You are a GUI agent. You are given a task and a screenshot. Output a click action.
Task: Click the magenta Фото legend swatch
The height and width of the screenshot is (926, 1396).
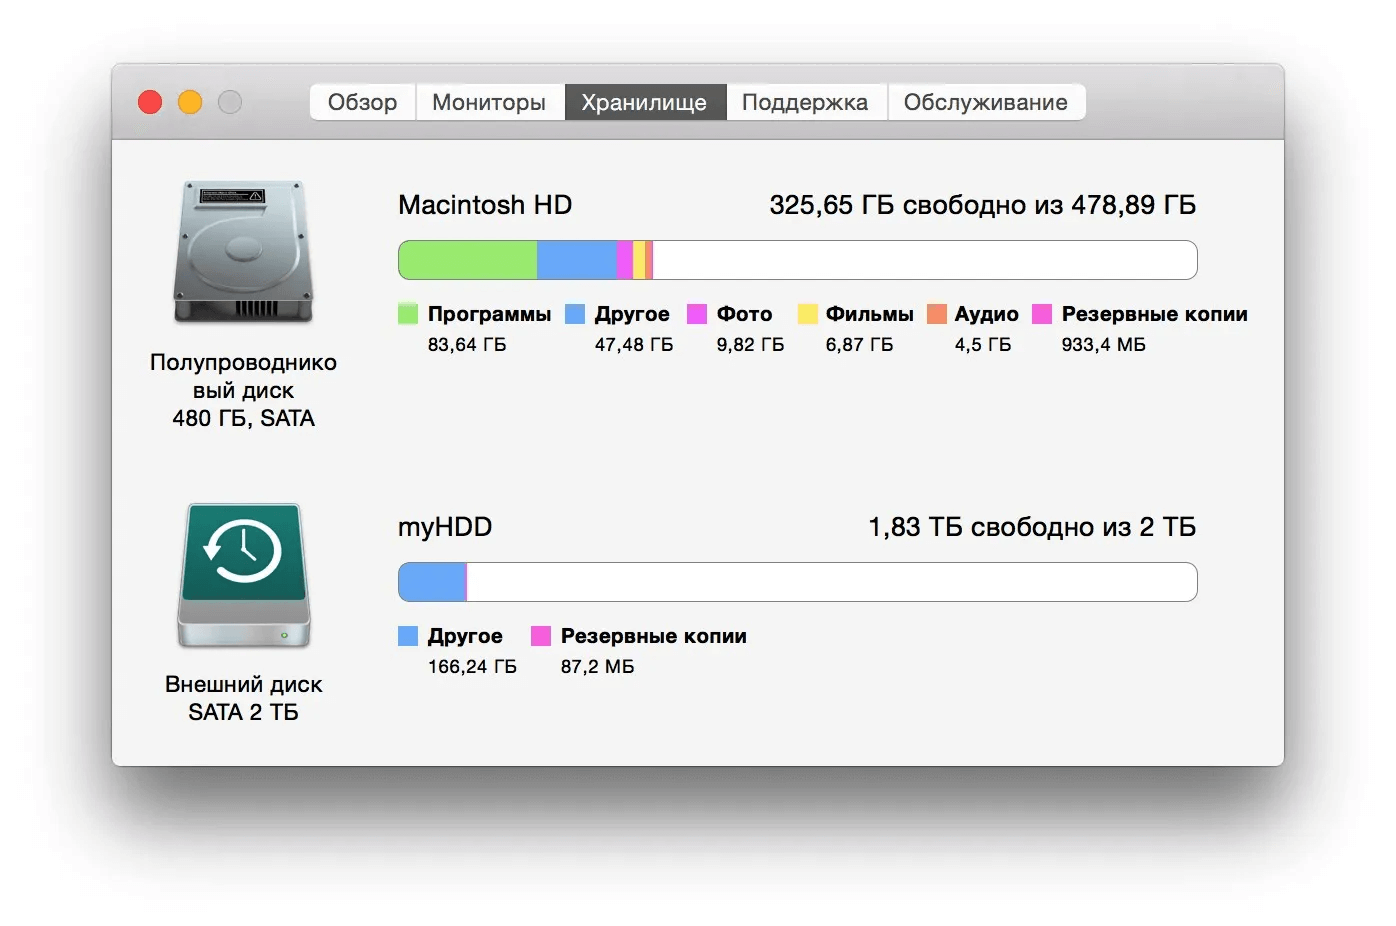(x=697, y=314)
